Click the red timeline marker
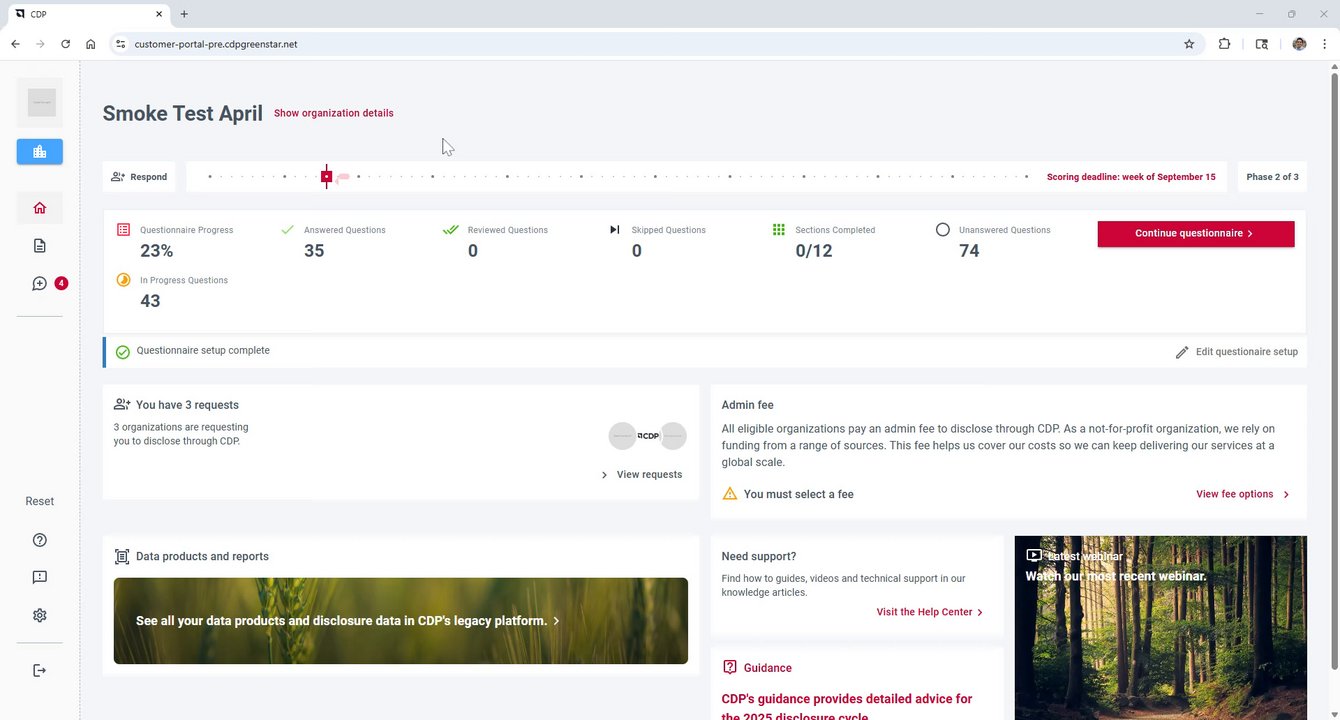The height and width of the screenshot is (720, 1340). pos(326,177)
